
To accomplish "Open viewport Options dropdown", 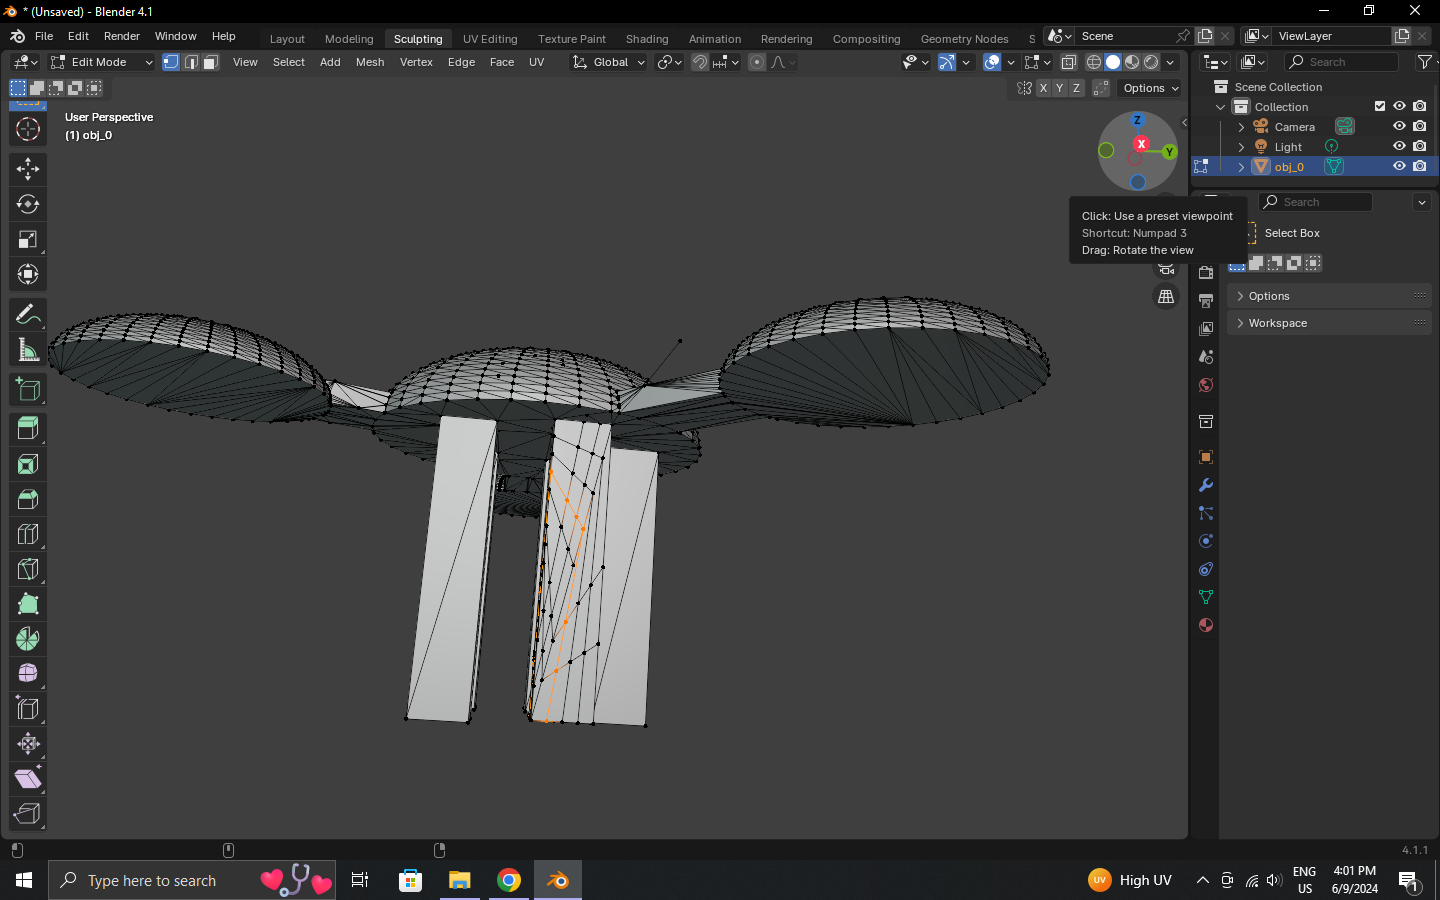I will (x=1150, y=88).
